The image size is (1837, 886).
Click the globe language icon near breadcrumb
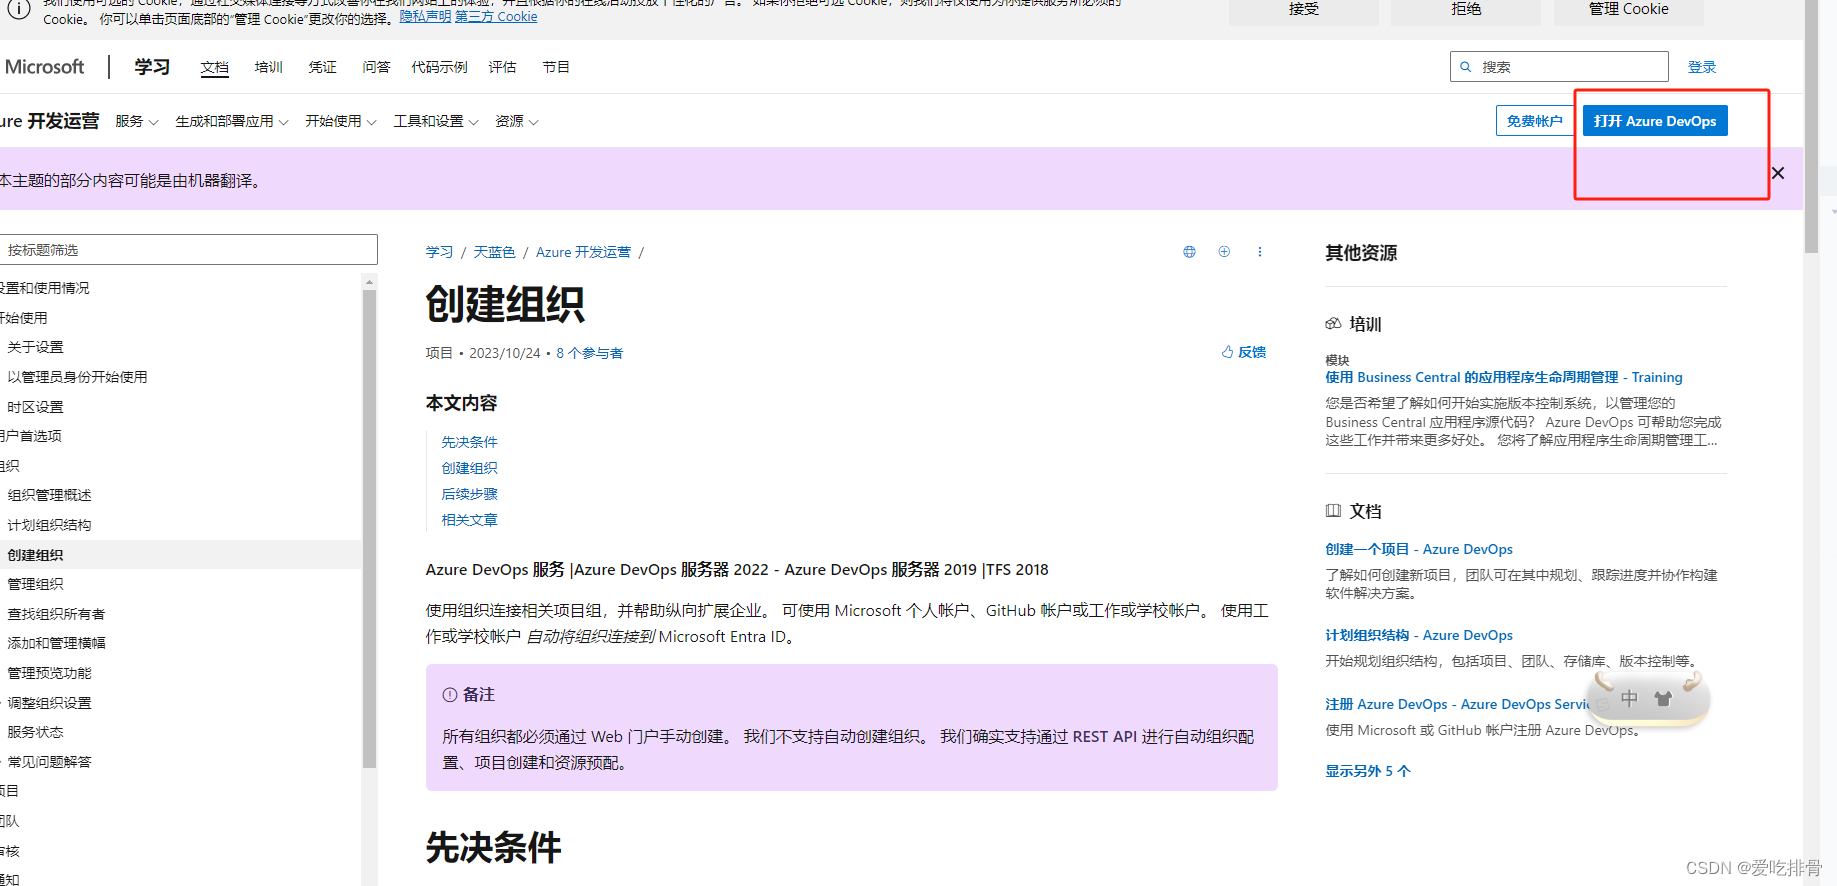(x=1189, y=252)
